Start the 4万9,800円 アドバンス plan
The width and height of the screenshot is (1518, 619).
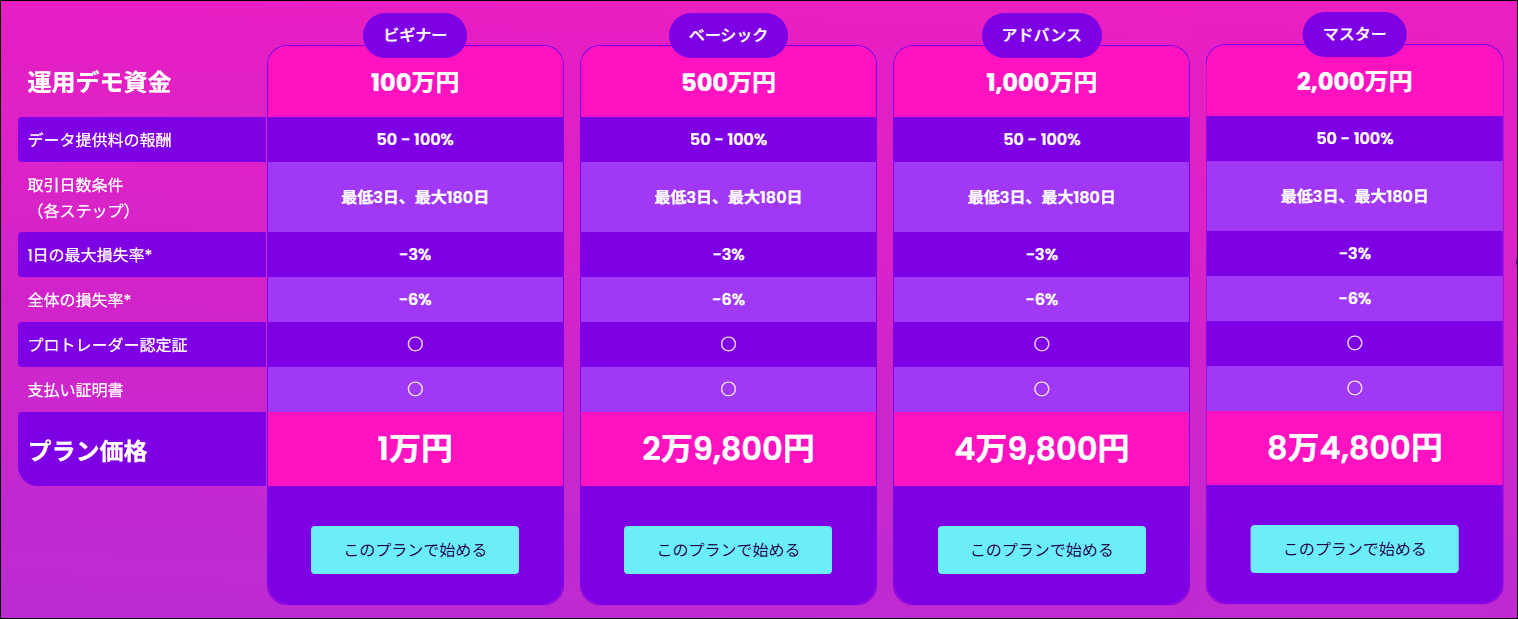1041,550
